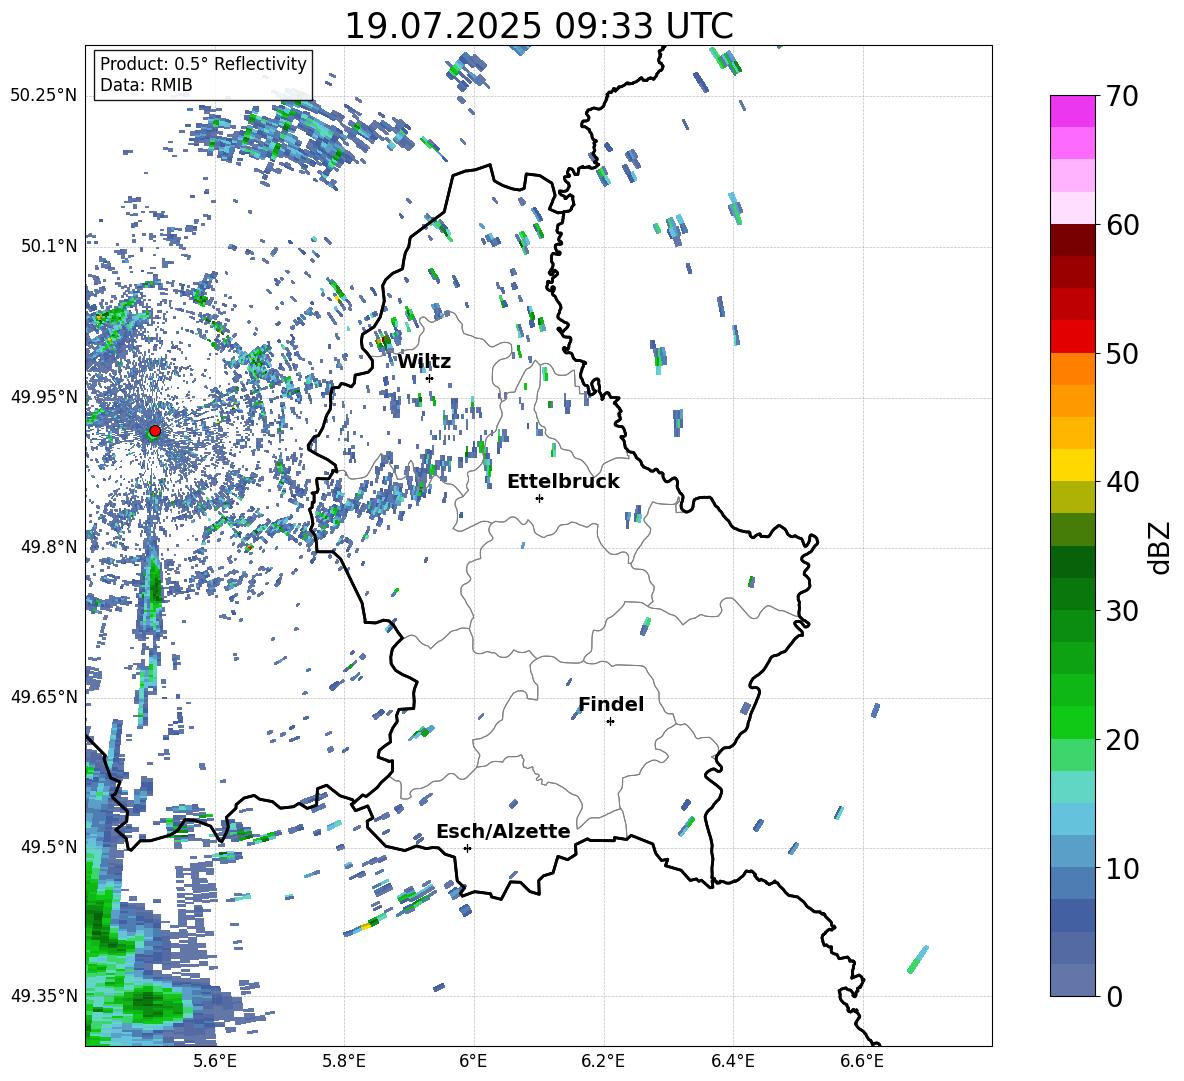Click the pale pink colorbar segment above 60
Image resolution: width=1184 pixels, height=1081 pixels.
coord(1072,208)
